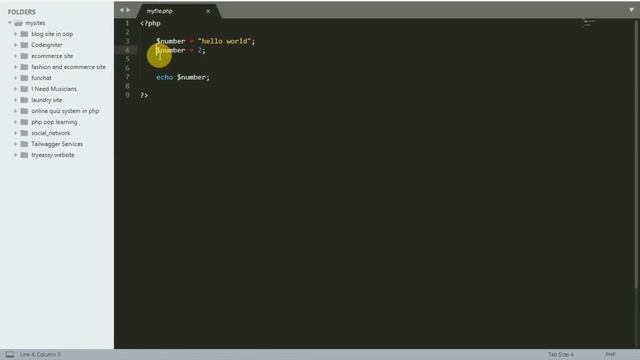Viewport: 640px width, 360px height.
Task: Click the vertical editor scrollbar
Action: click(637, 155)
